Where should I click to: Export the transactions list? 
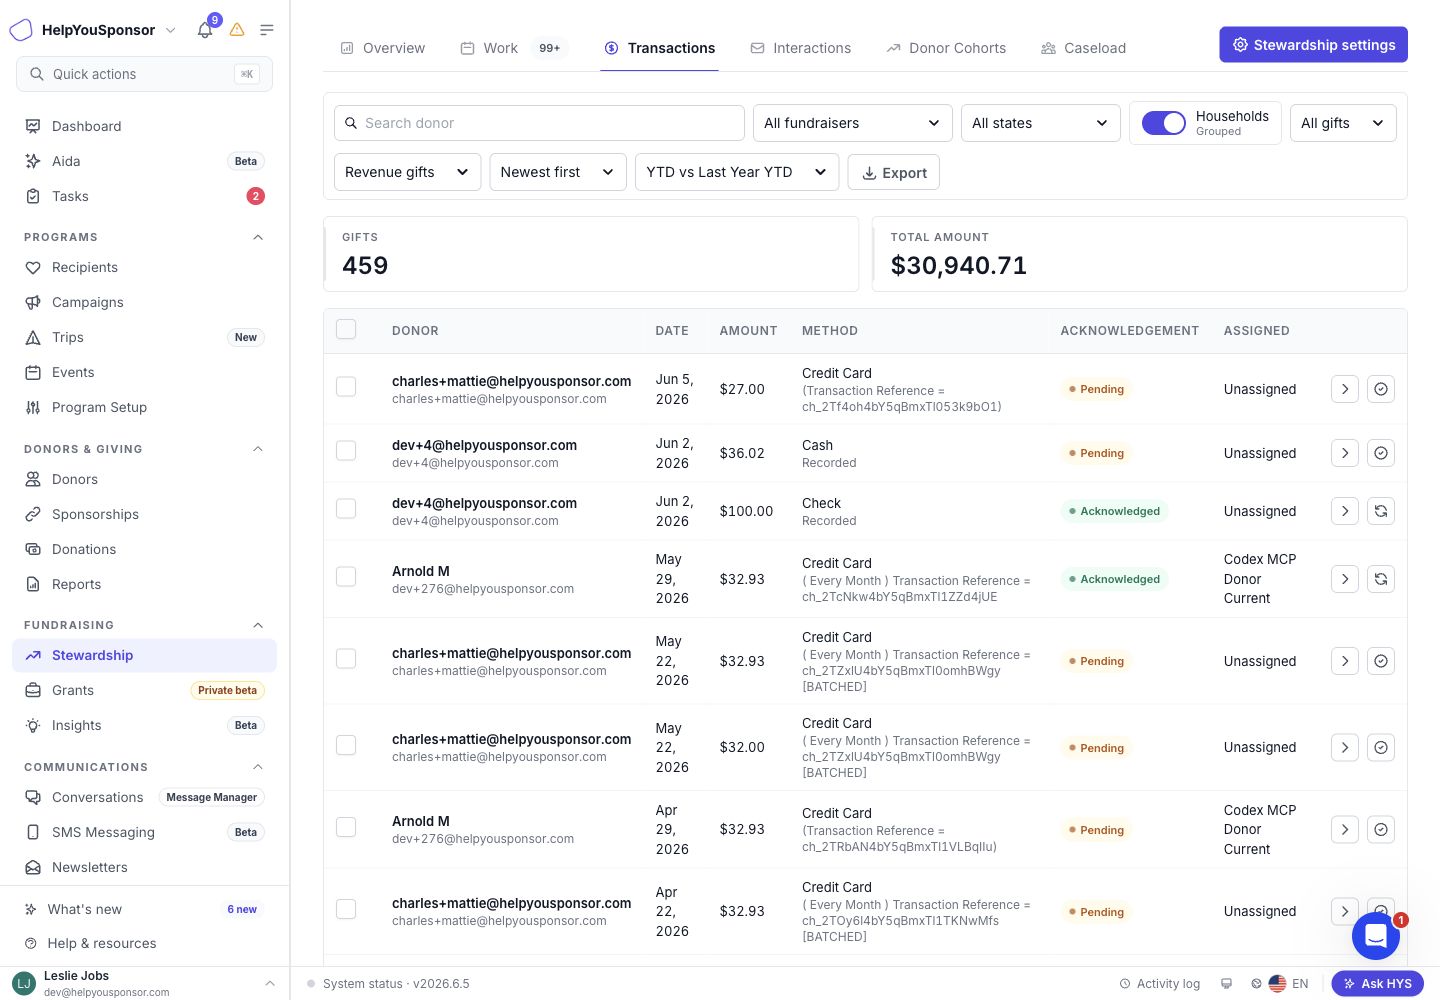pyautogui.click(x=893, y=172)
